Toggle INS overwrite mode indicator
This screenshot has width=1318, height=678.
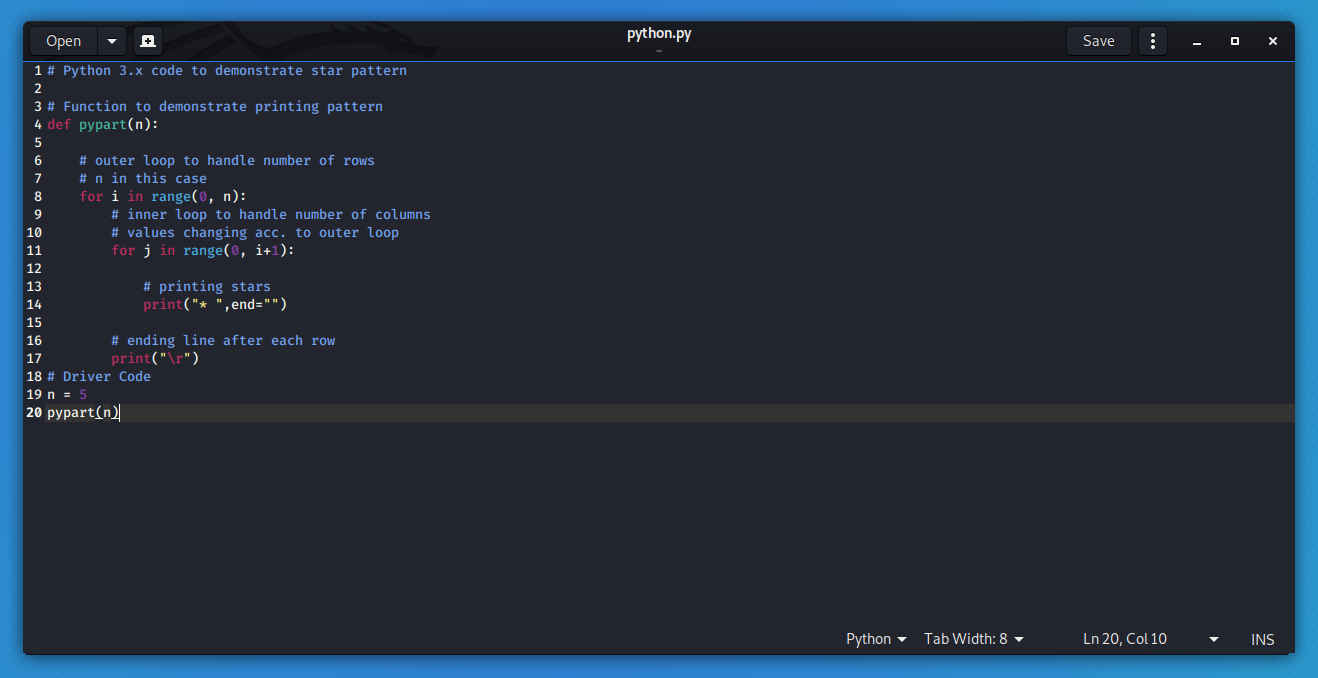point(1262,639)
